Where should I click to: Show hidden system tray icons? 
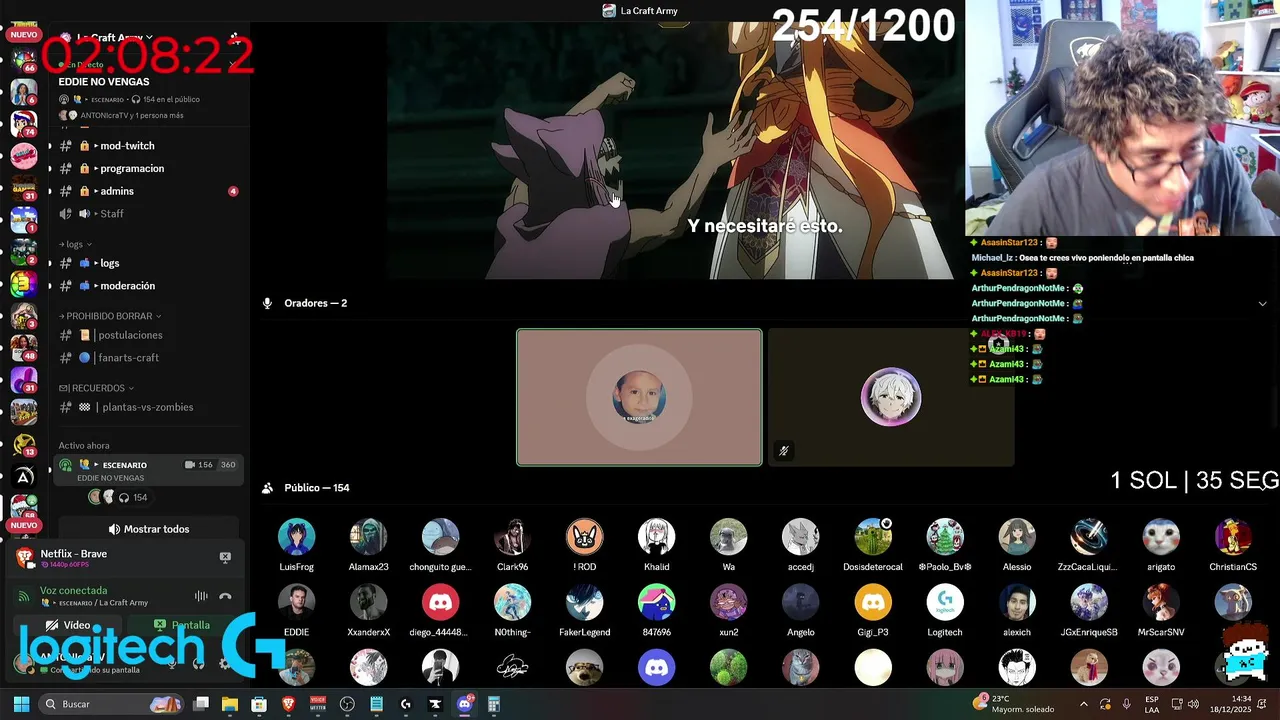(x=1085, y=704)
